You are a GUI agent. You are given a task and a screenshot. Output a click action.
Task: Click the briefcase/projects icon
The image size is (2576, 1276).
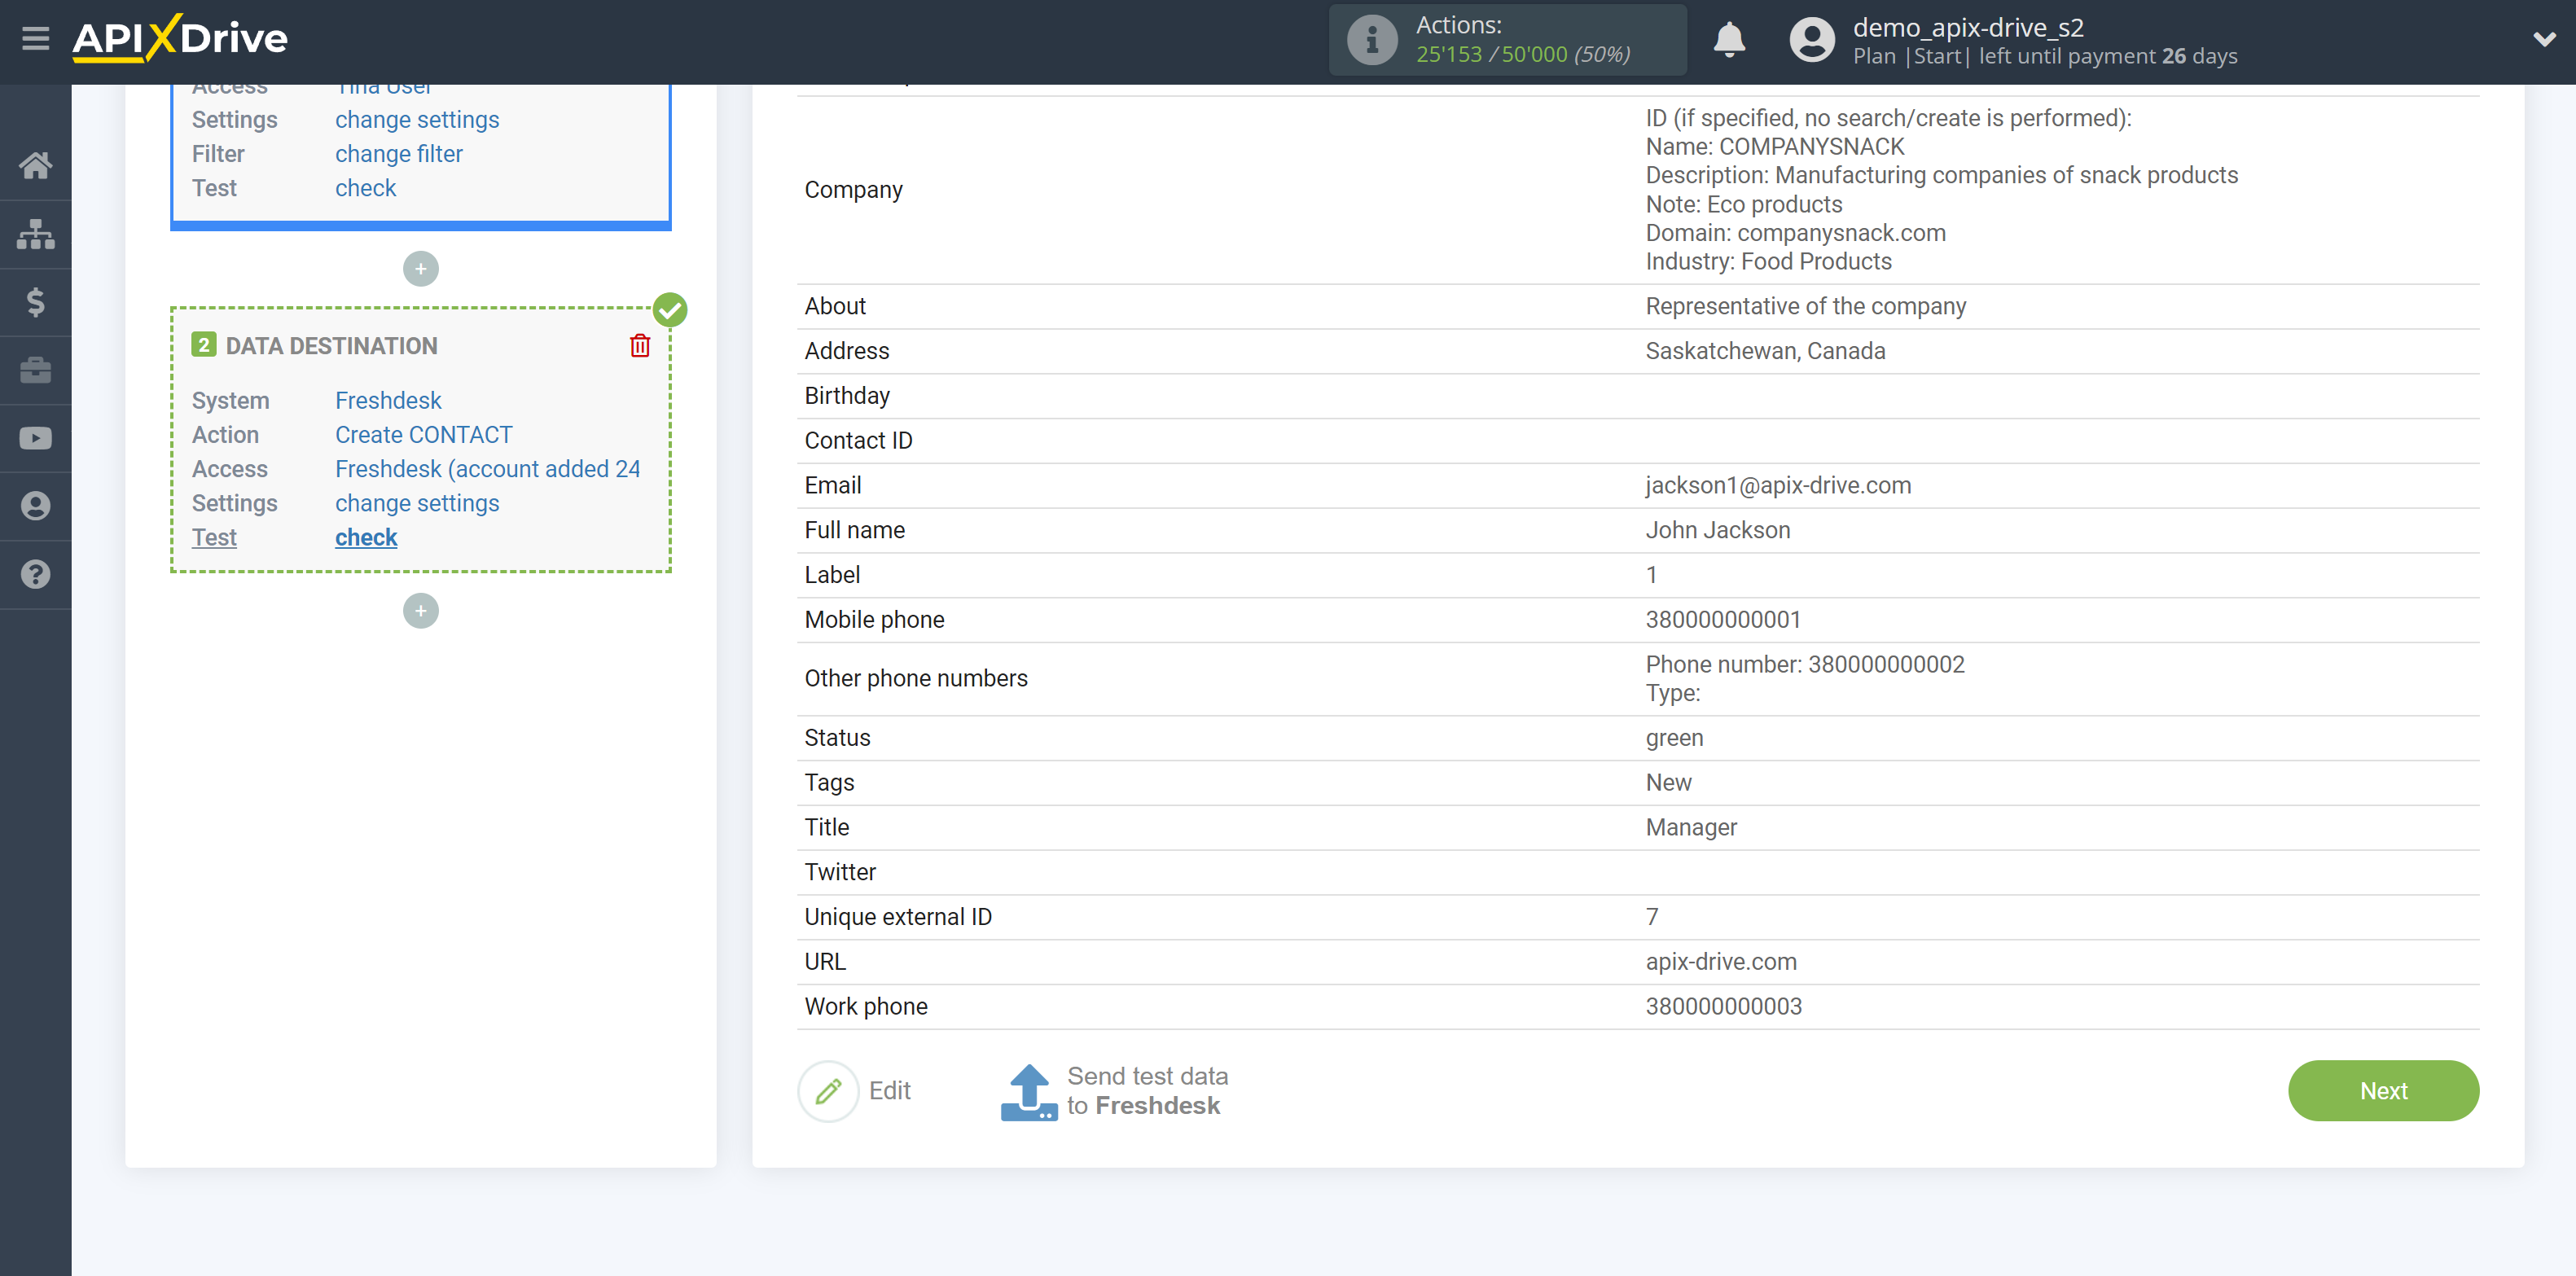(36, 368)
